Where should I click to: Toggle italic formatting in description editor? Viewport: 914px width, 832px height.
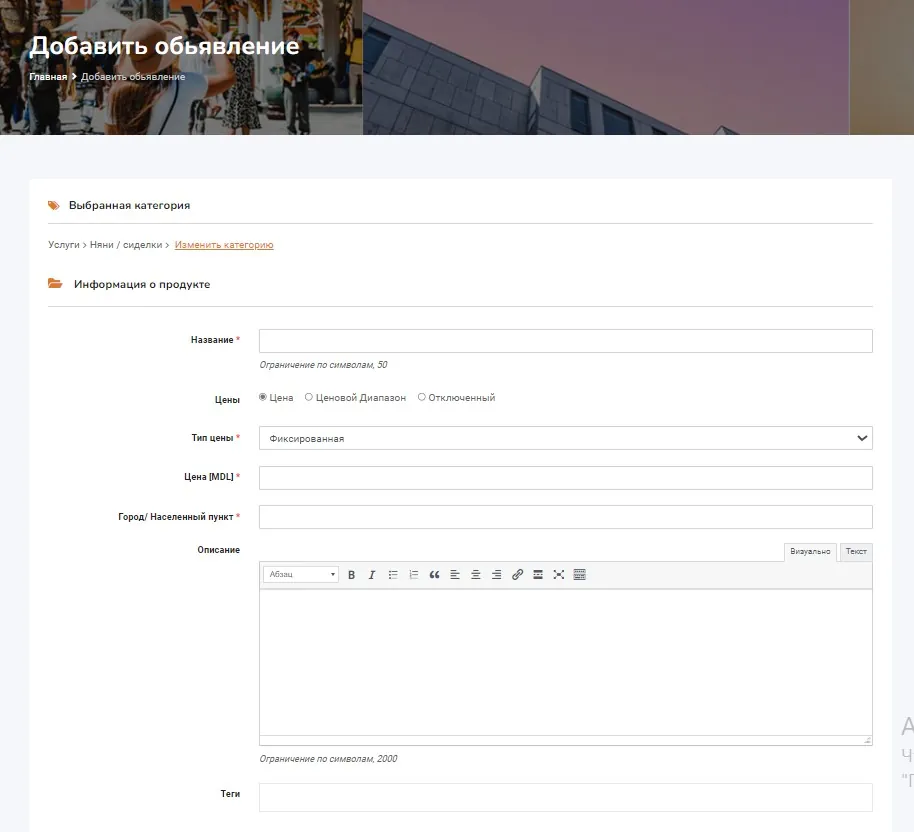coord(372,575)
